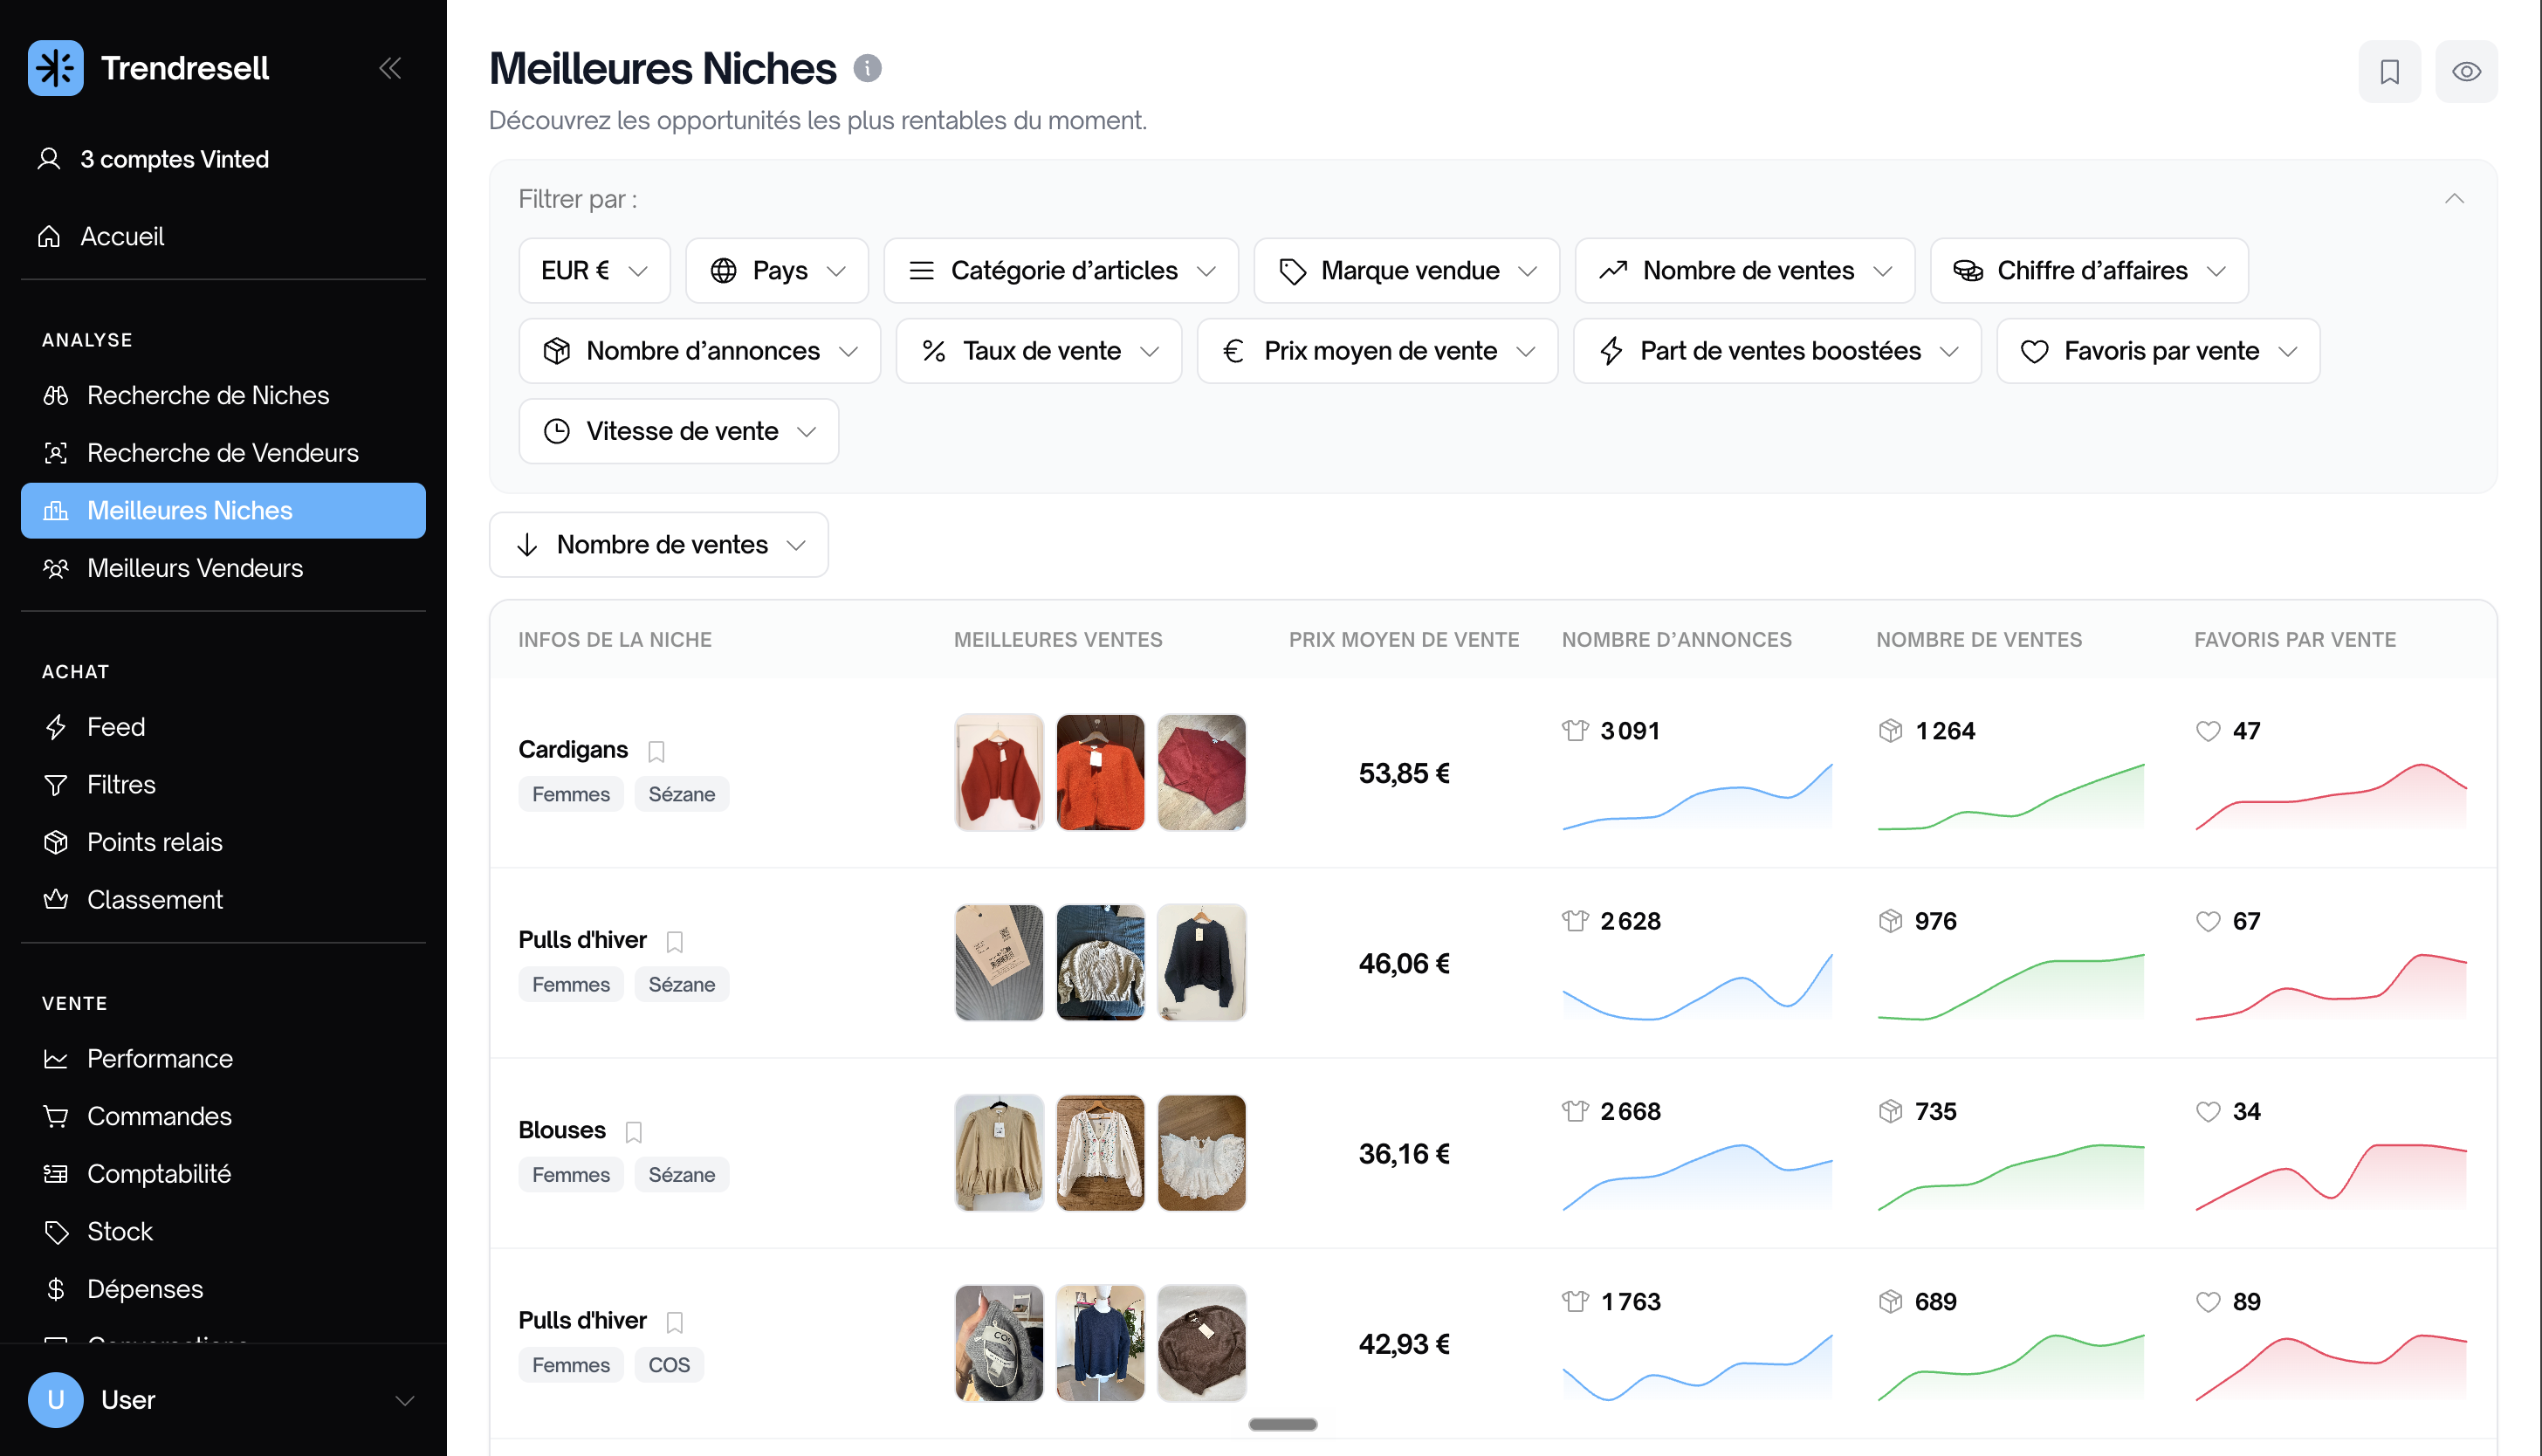
Task: Expand the User menu chevron
Action: (405, 1400)
